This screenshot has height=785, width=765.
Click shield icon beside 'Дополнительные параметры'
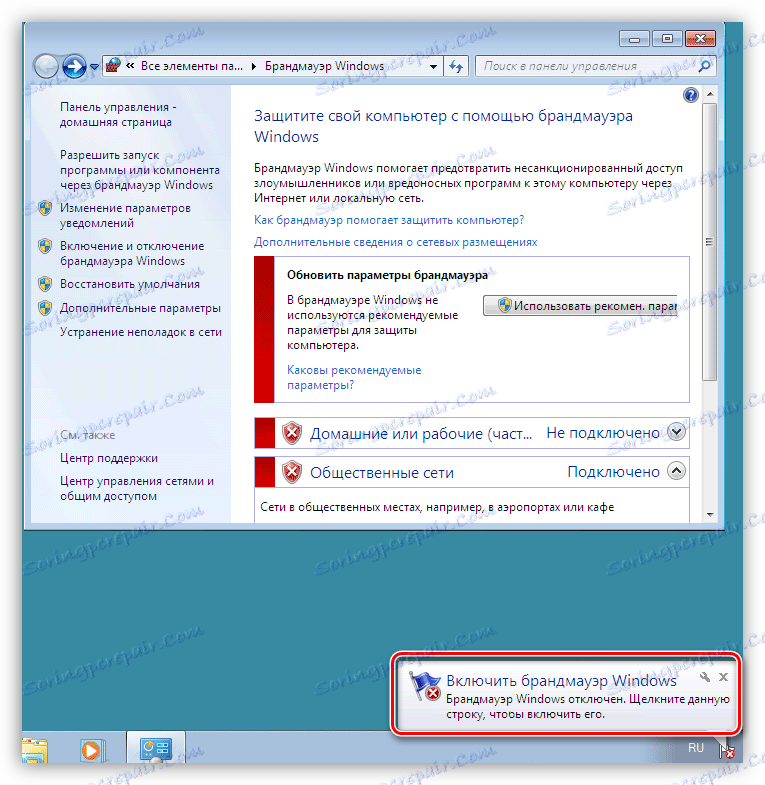45,308
